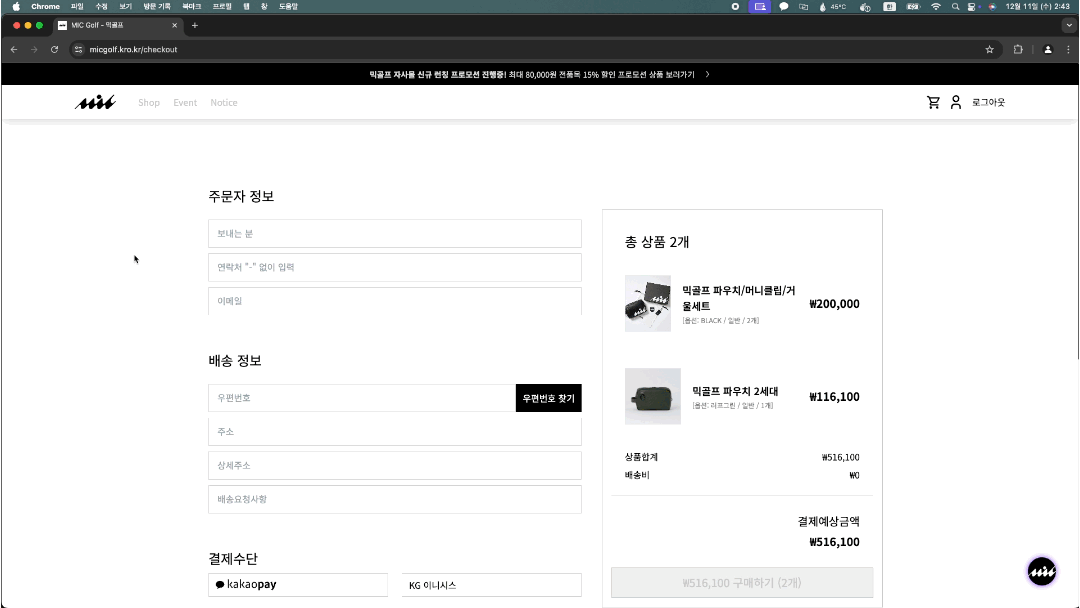Open Chrome extensions puzzle icon

tap(1018, 49)
